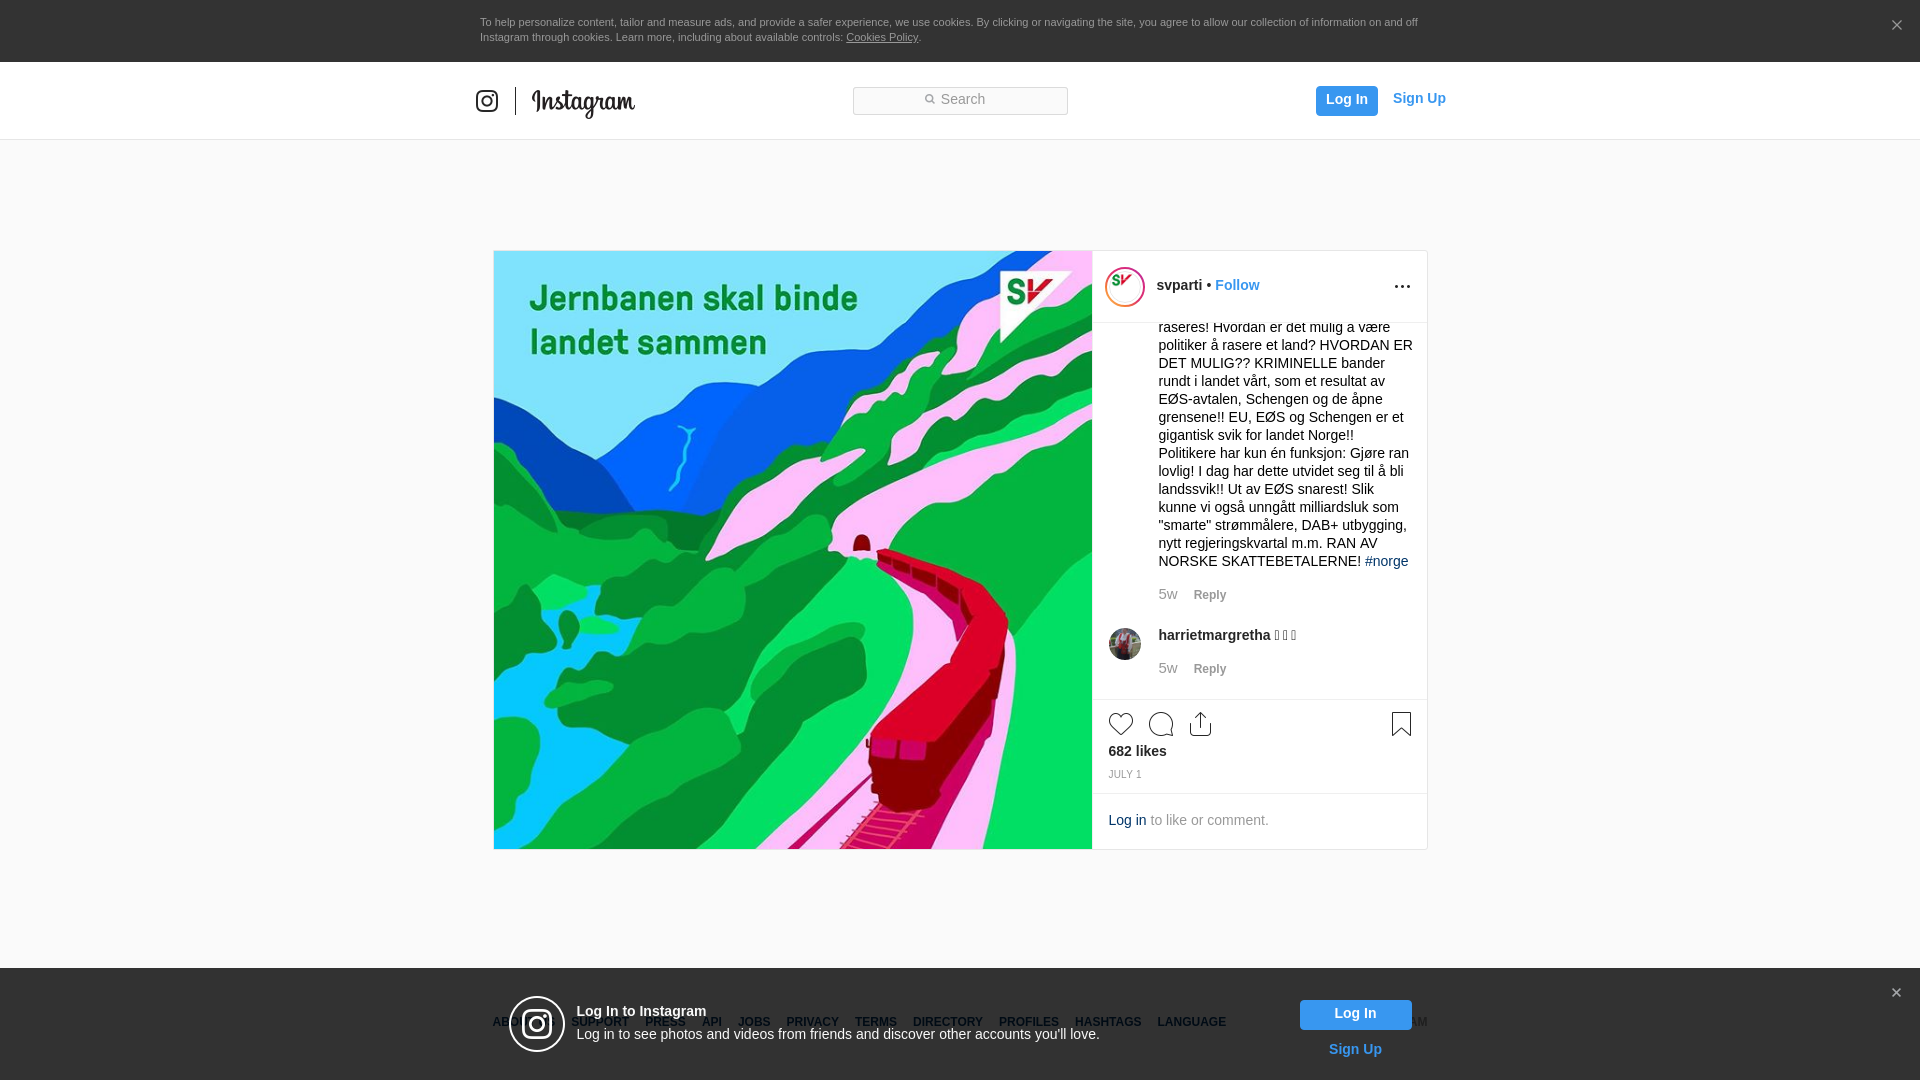Open the comment bubble icon
Viewport: 1920px width, 1080px height.
coord(1161,724)
